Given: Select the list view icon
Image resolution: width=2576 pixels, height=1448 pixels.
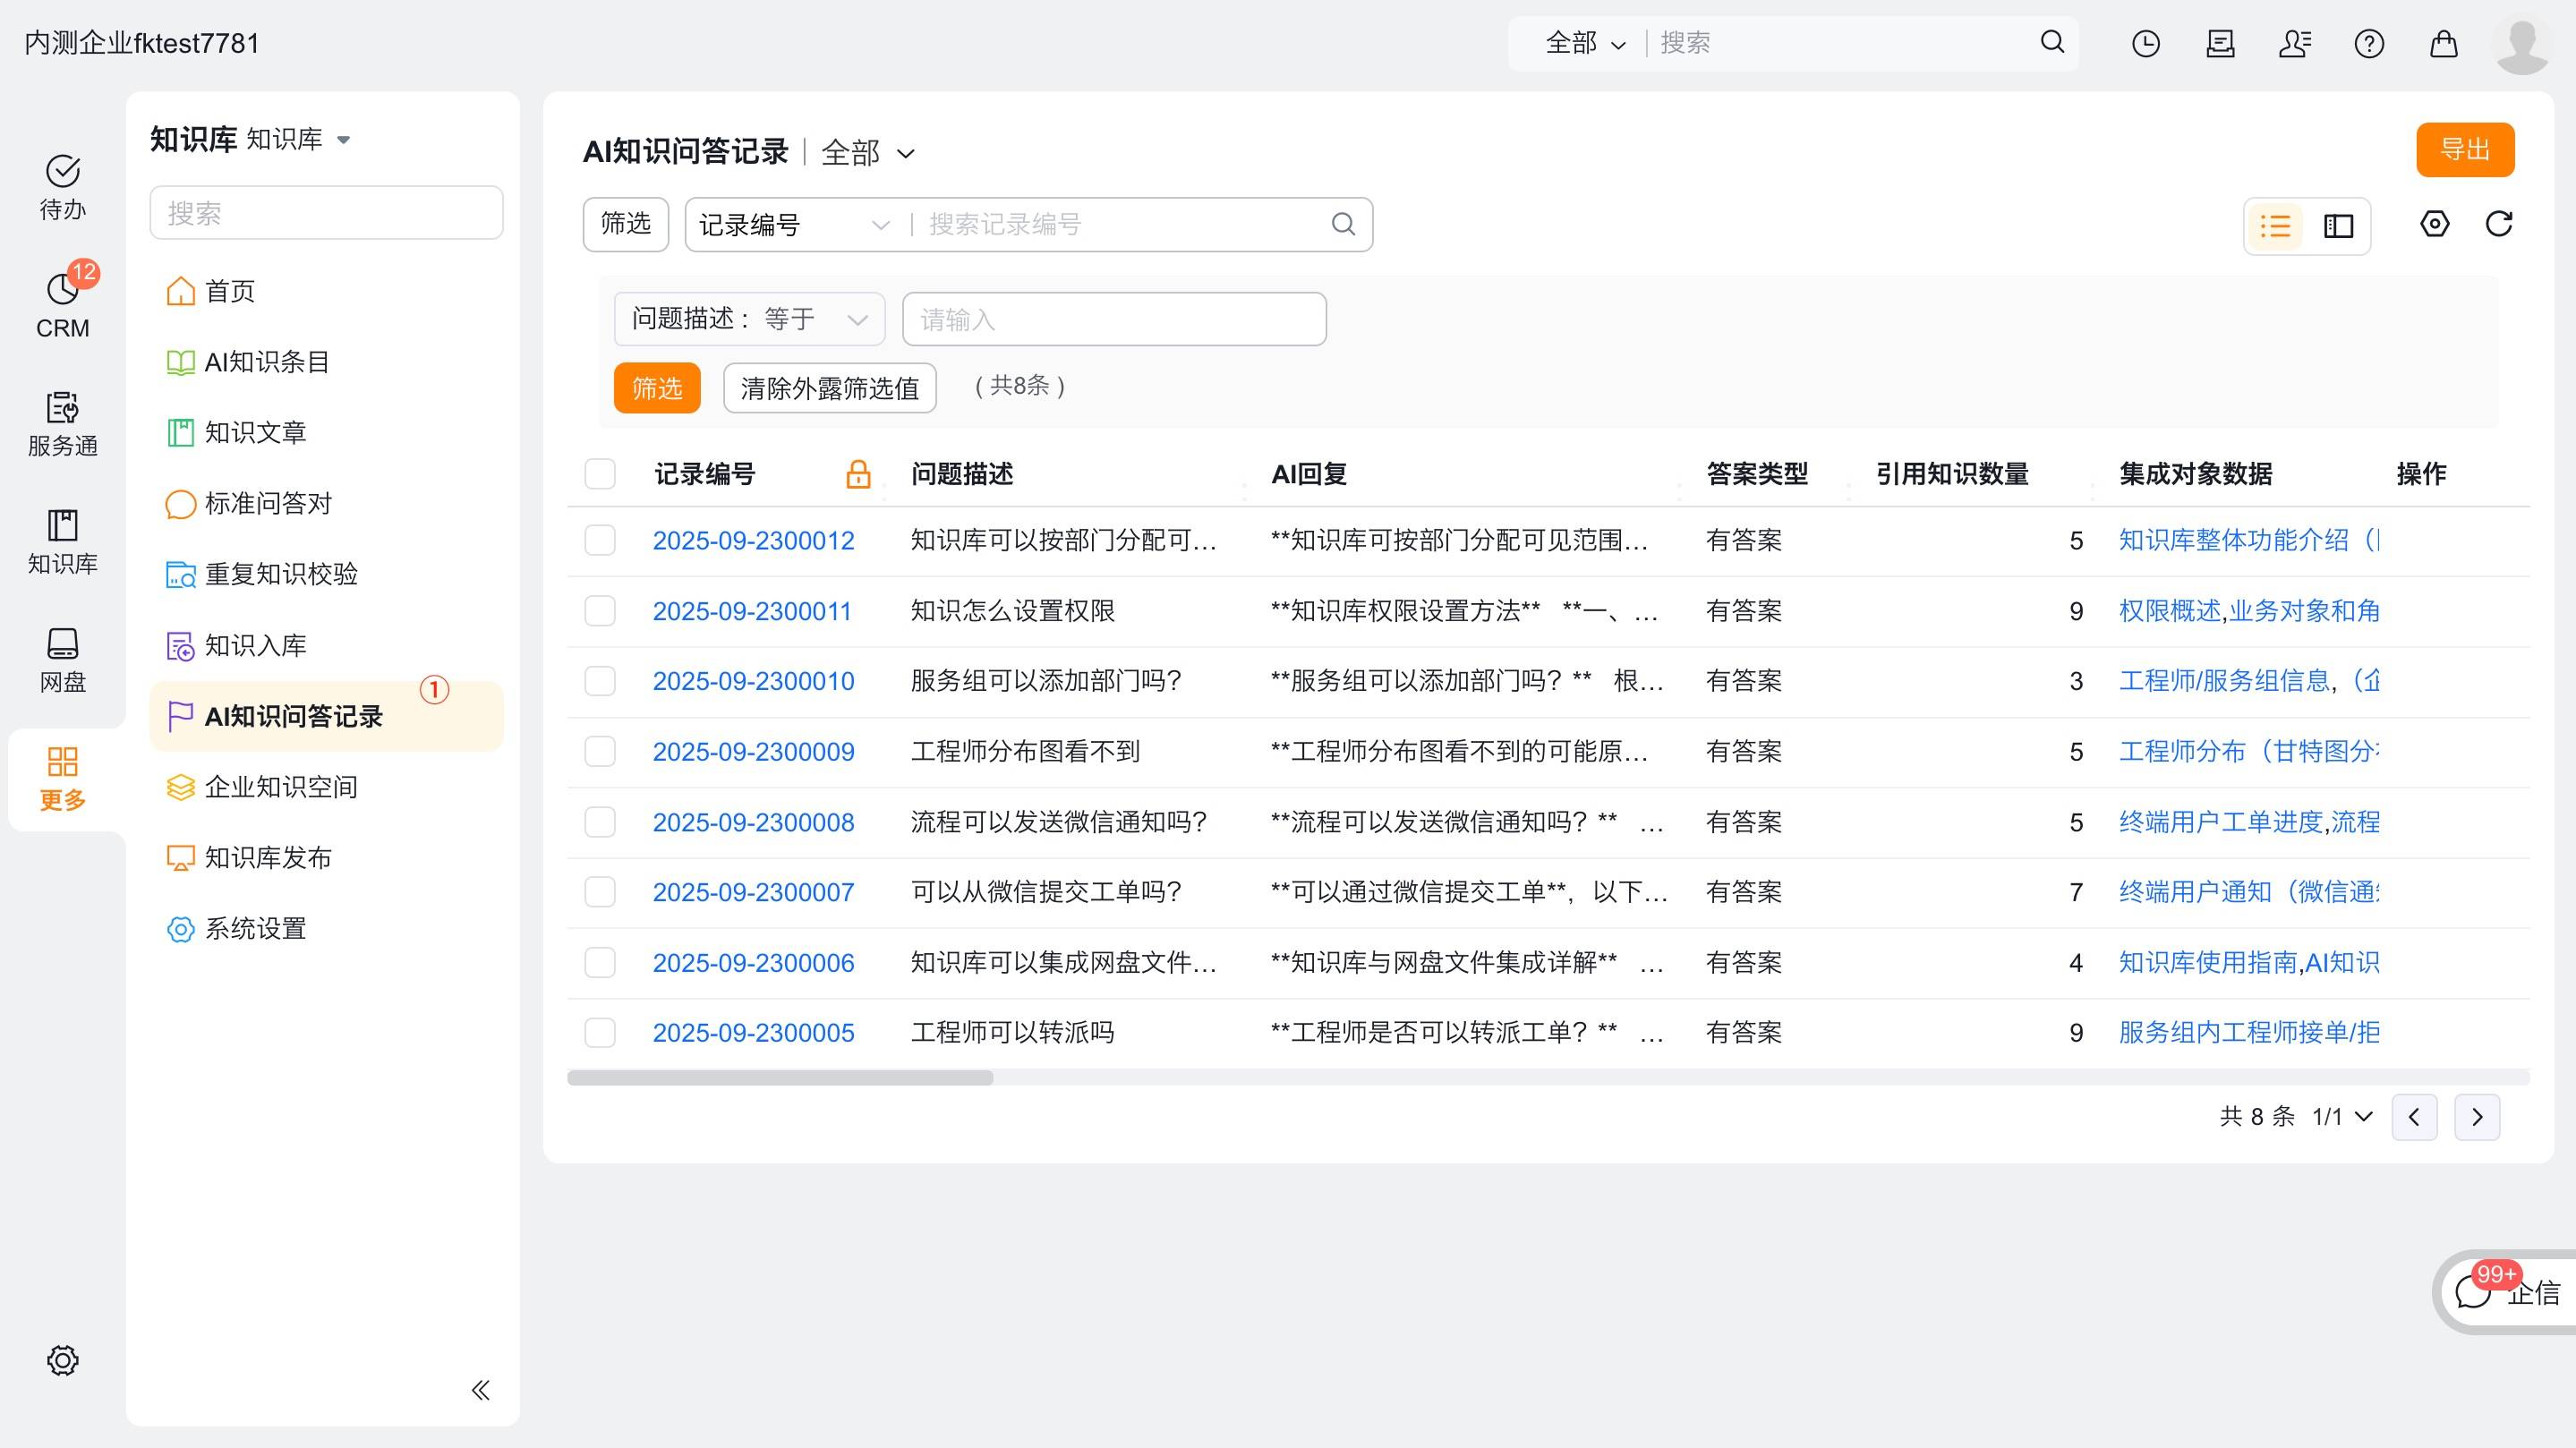Looking at the screenshot, I should pyautogui.click(x=2275, y=226).
